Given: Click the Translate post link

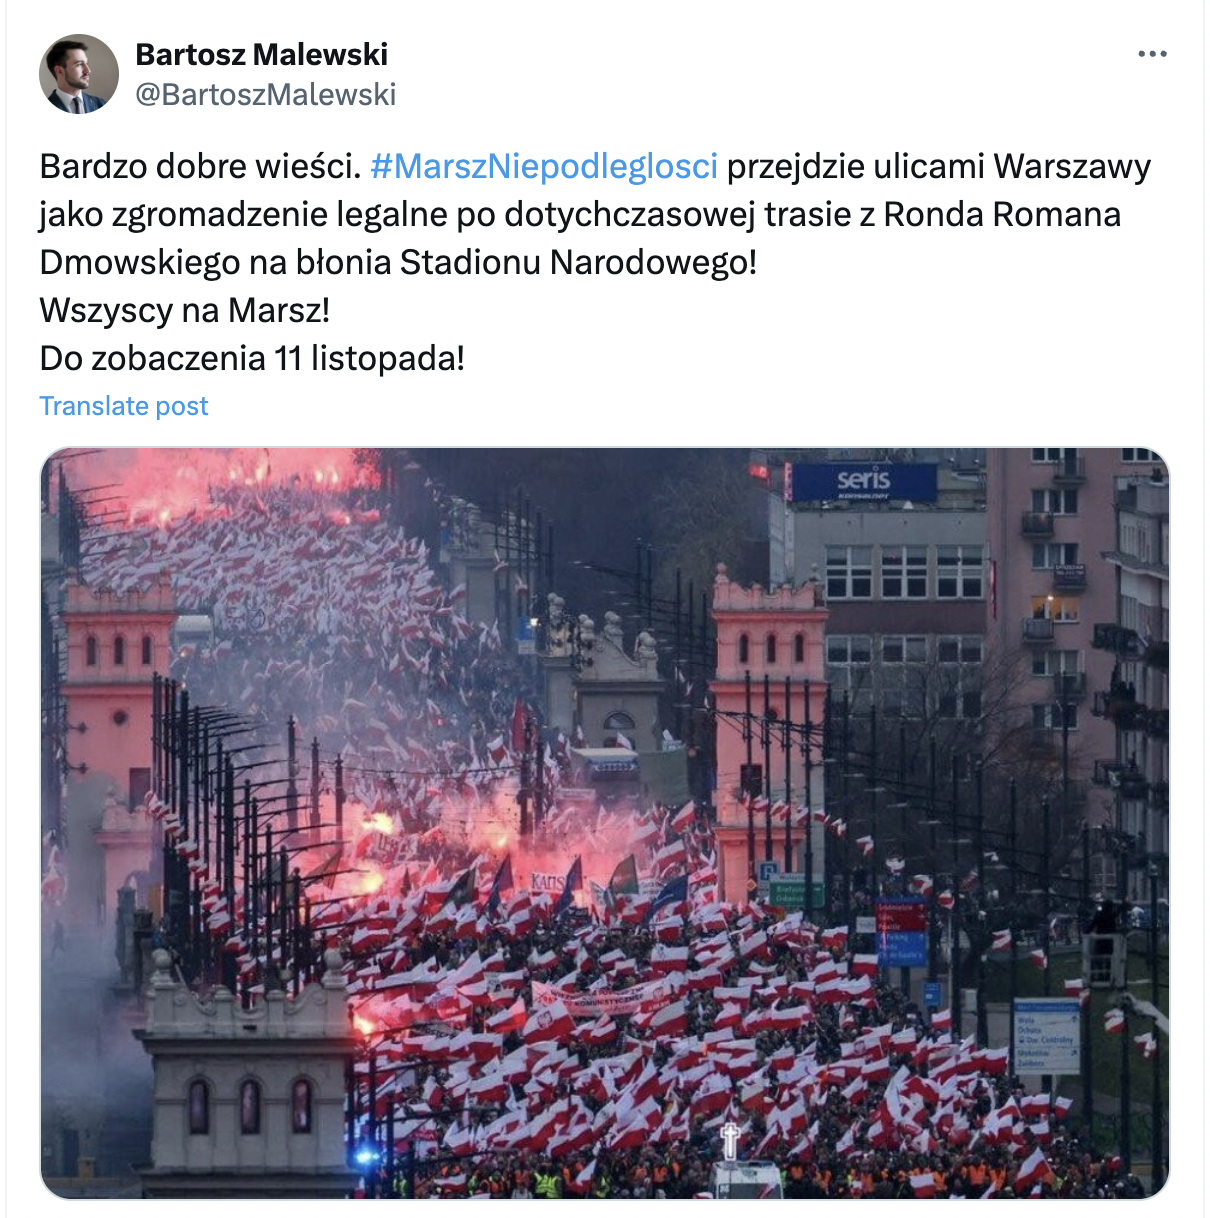Looking at the screenshot, I should (x=124, y=406).
